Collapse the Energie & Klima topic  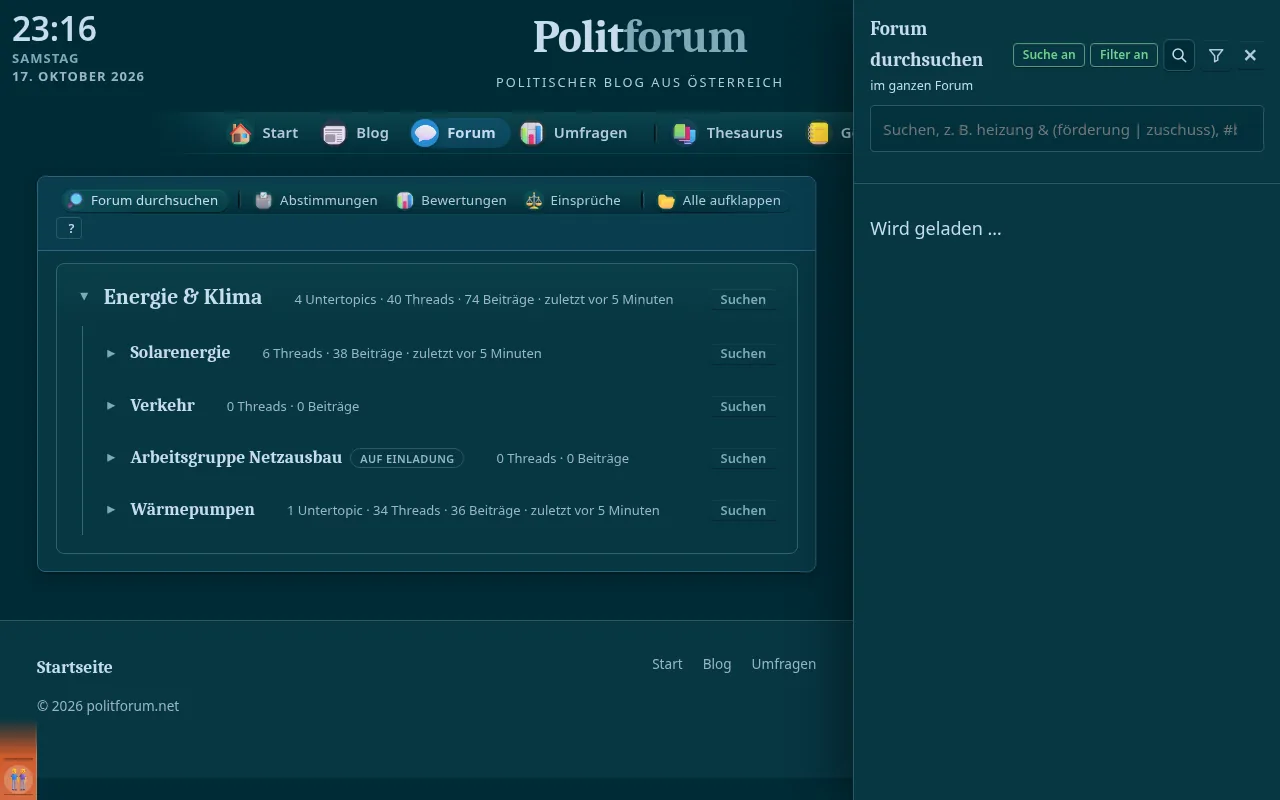(84, 297)
